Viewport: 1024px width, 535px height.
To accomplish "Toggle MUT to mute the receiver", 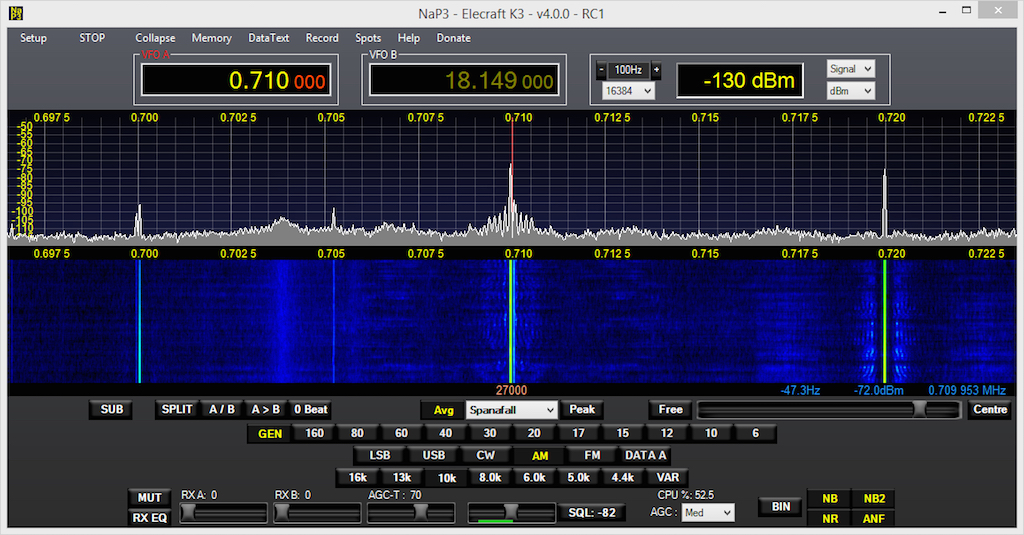I will (149, 498).
